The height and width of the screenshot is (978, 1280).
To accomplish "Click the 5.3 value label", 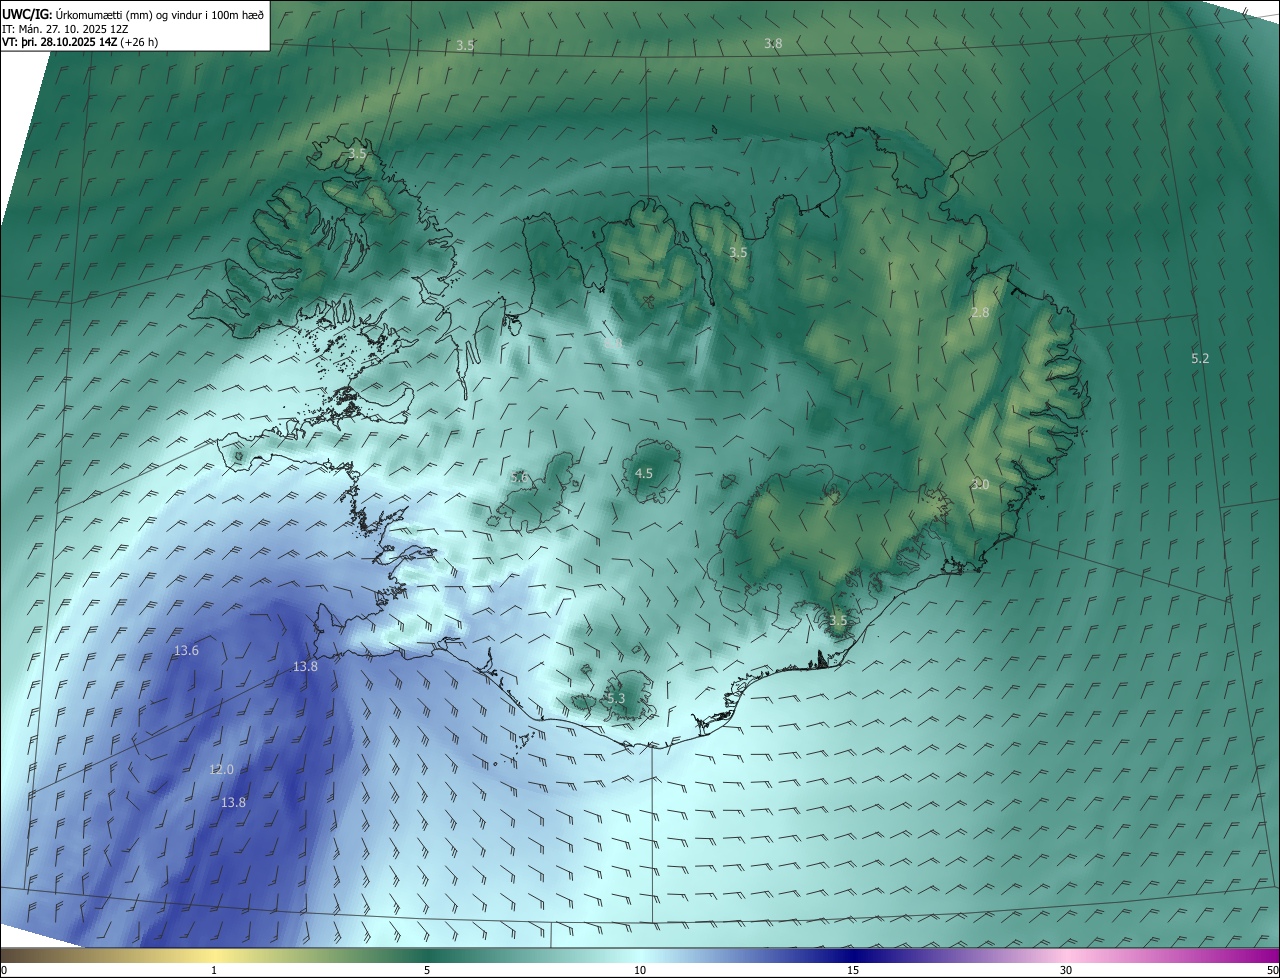I will point(615,698).
